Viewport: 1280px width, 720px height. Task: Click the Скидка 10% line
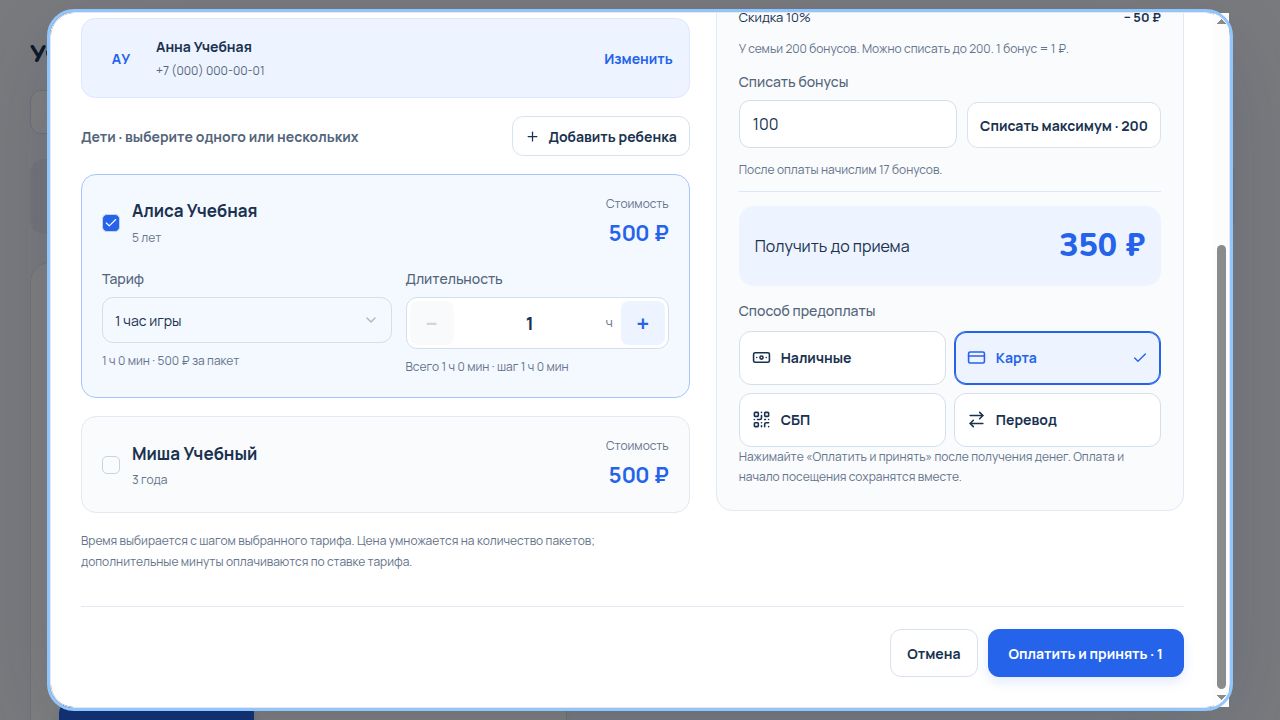tap(950, 18)
